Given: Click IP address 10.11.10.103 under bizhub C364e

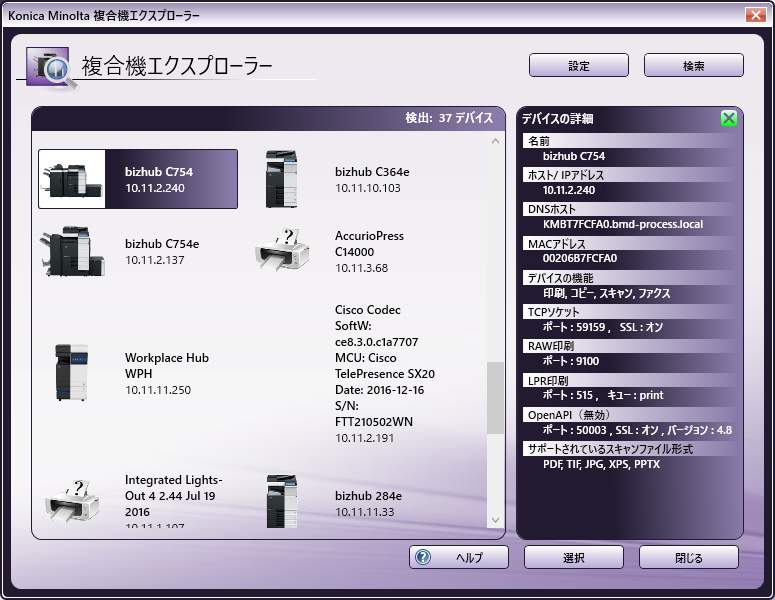Looking at the screenshot, I should click(x=368, y=188).
